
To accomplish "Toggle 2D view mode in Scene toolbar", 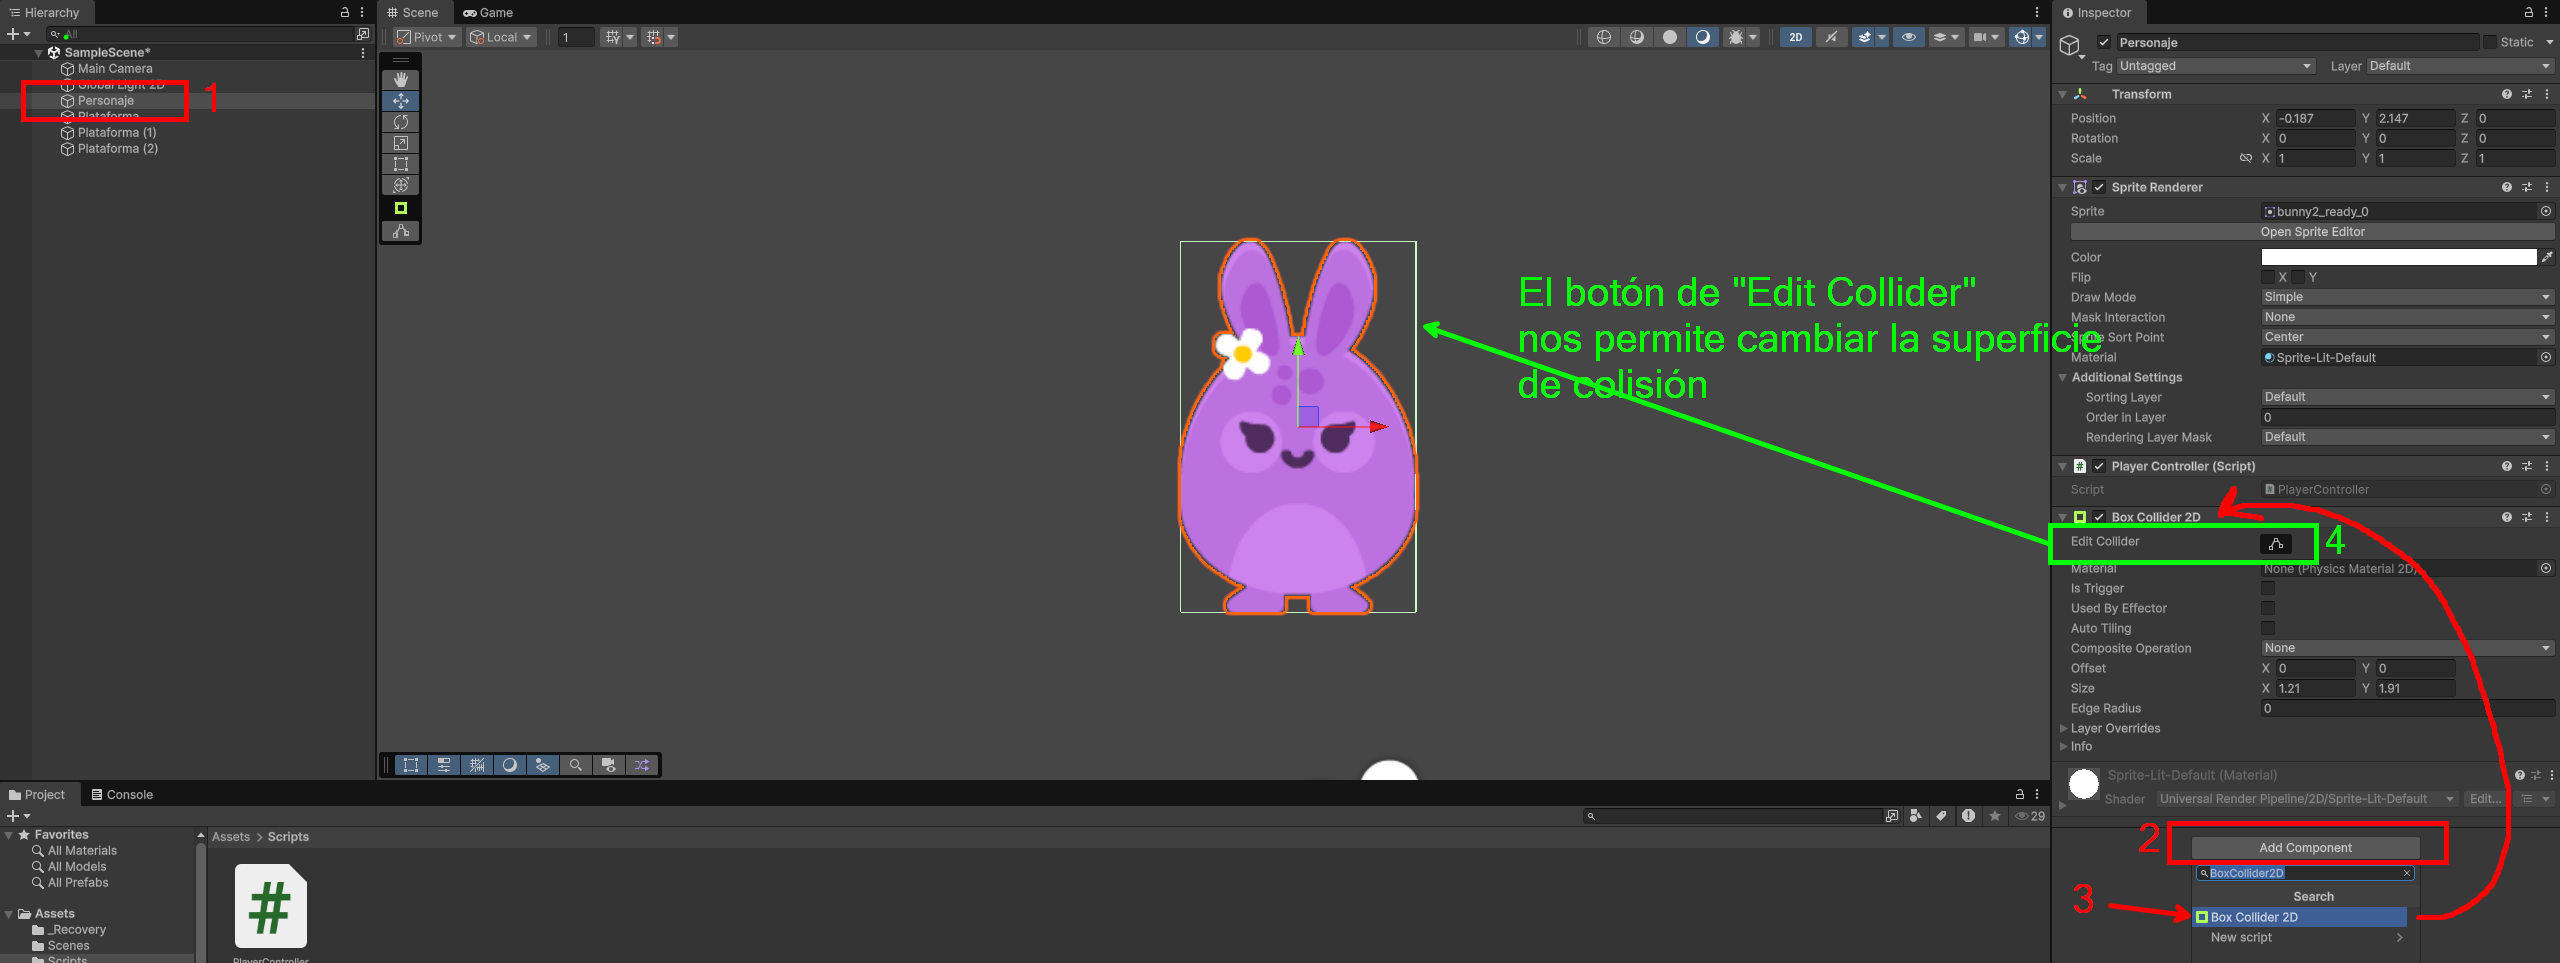I will [1795, 37].
